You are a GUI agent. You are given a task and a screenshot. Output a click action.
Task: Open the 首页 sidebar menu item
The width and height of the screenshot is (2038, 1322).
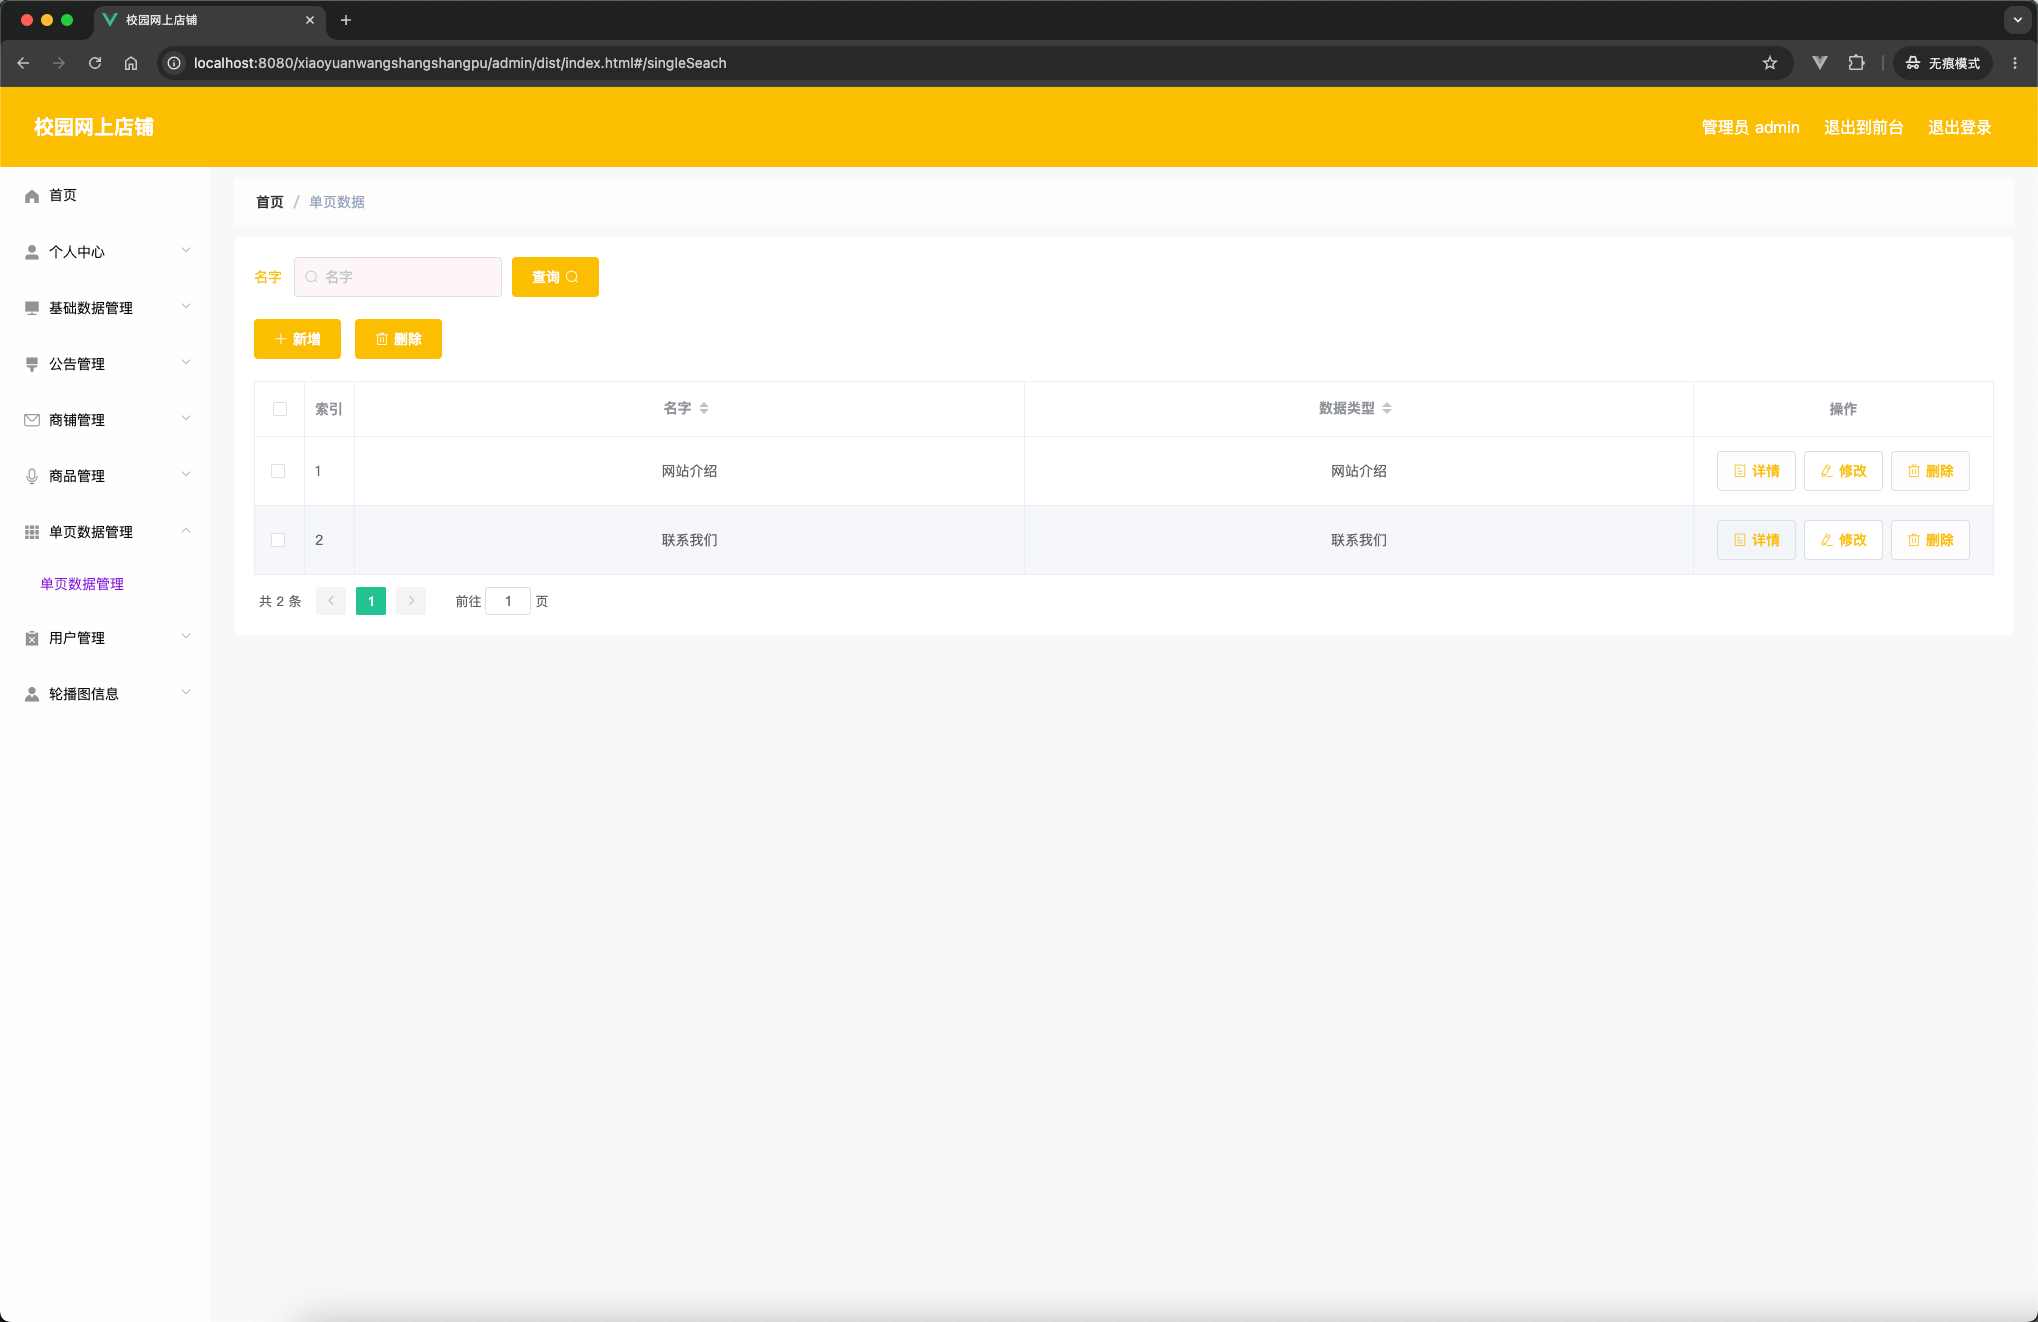point(105,196)
